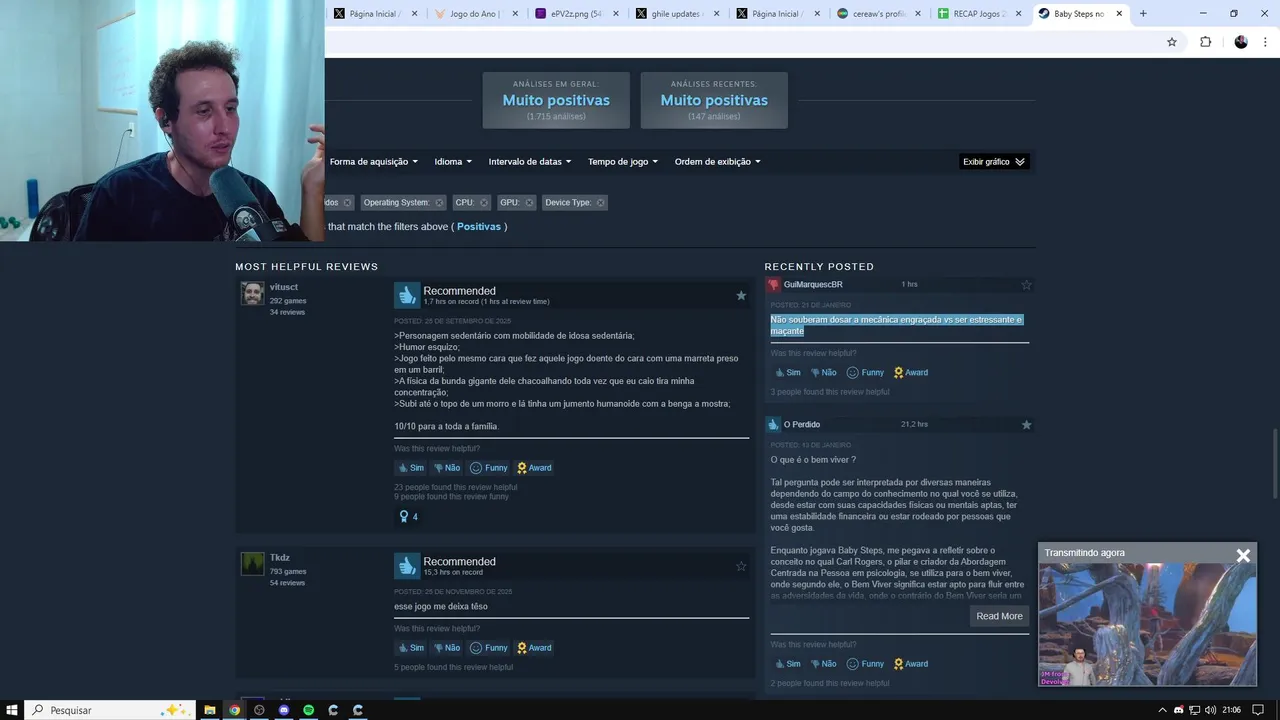1280x720 pixels.
Task: Star GuiMarquescBR's review
Action: click(1026, 285)
